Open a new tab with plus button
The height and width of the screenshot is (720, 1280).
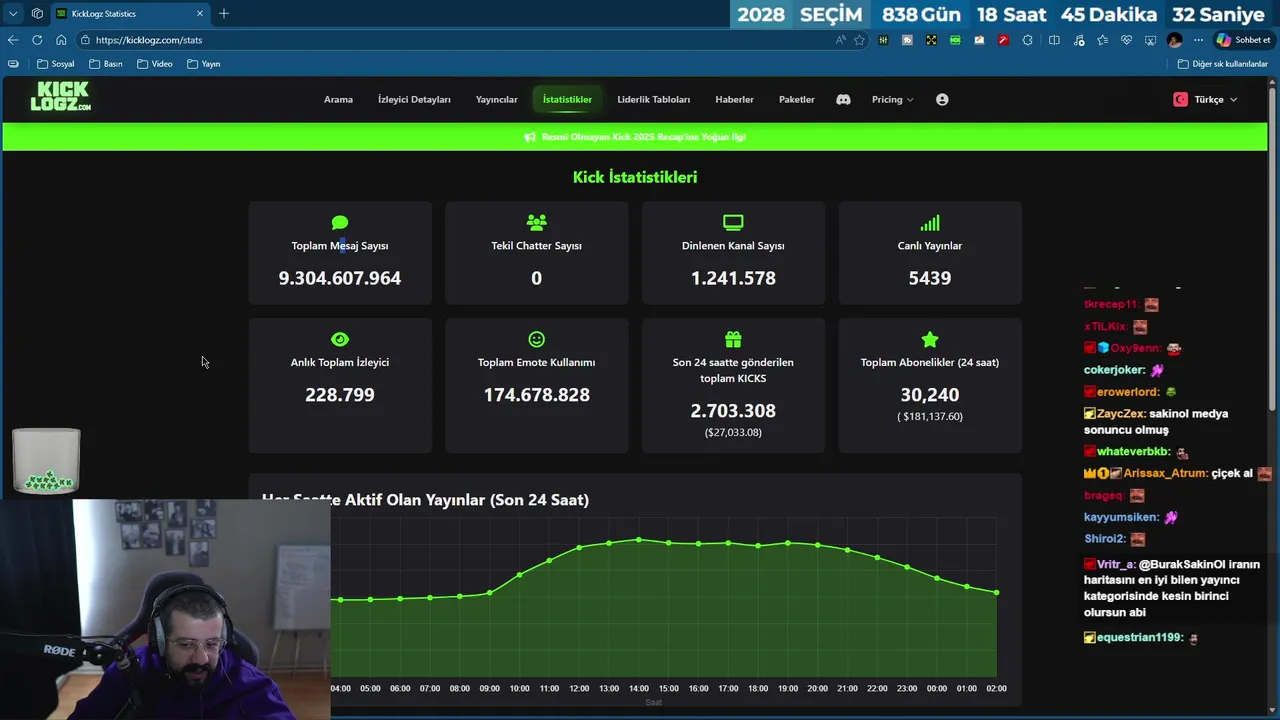(x=224, y=13)
